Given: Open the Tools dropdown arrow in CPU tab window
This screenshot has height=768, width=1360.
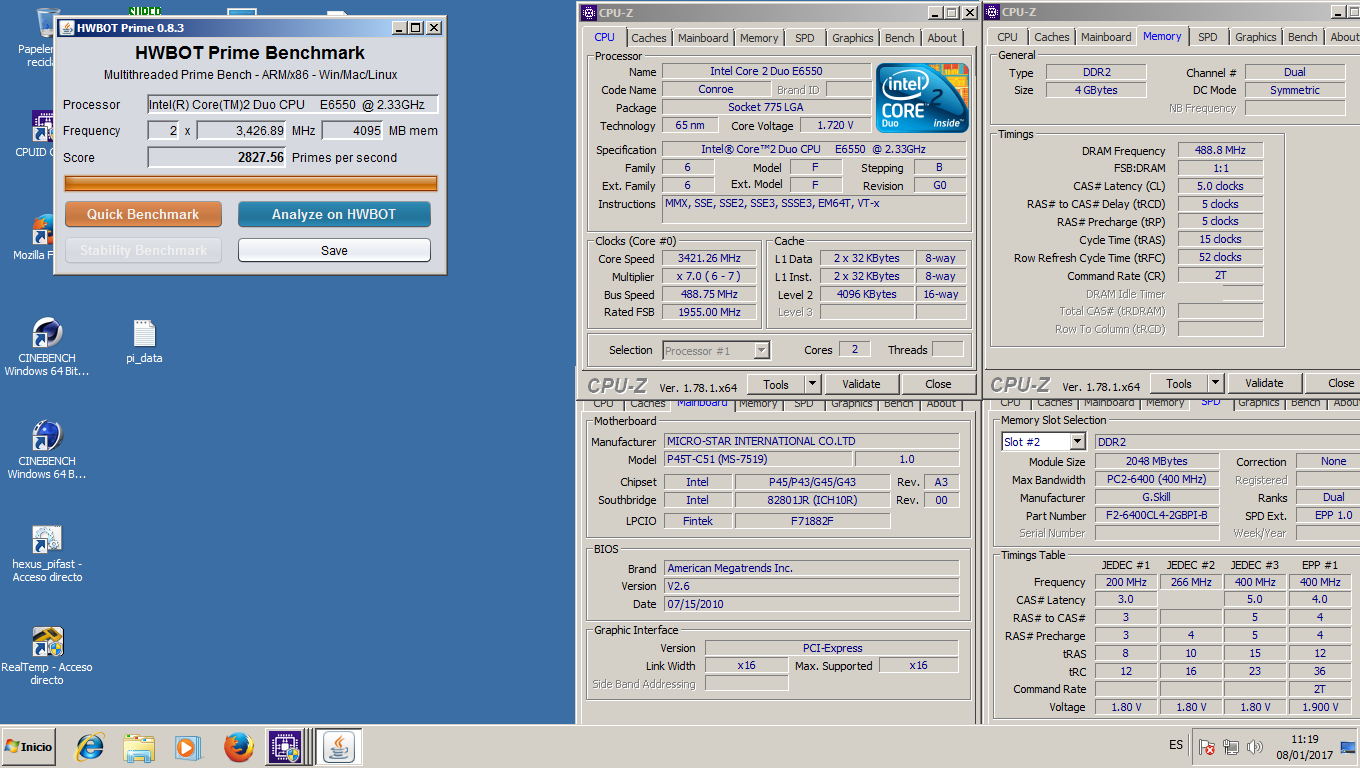Looking at the screenshot, I should pyautogui.click(x=812, y=384).
